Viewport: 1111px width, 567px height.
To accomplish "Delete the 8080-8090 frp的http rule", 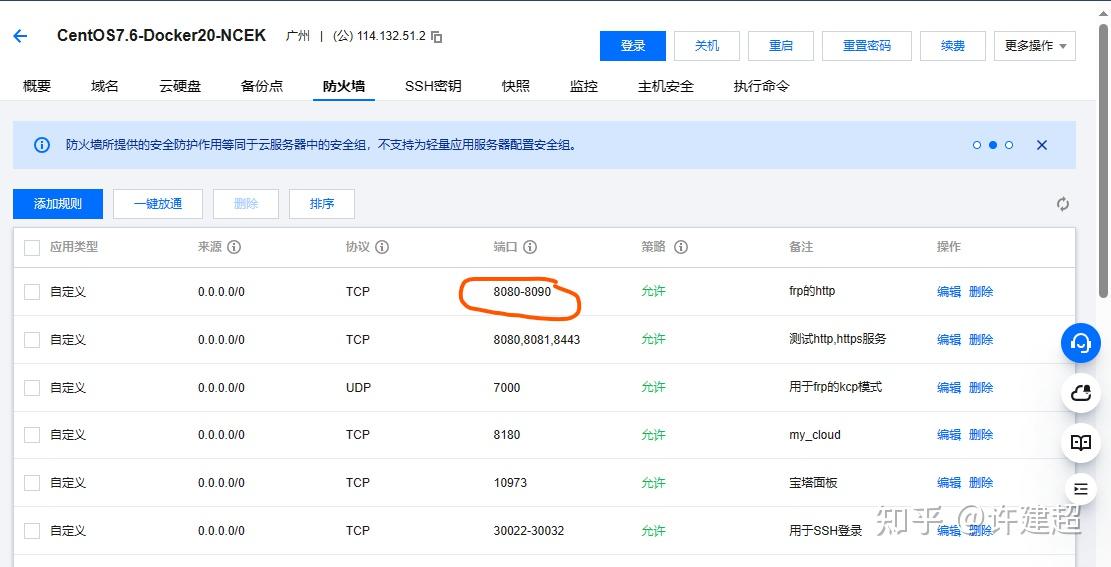I will point(981,291).
